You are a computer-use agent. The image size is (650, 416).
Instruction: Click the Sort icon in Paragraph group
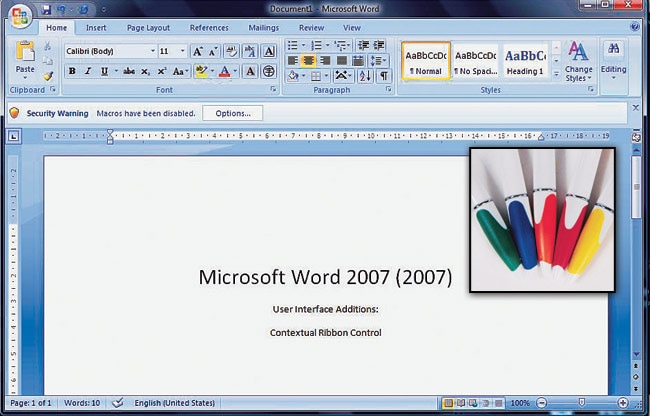pos(365,76)
